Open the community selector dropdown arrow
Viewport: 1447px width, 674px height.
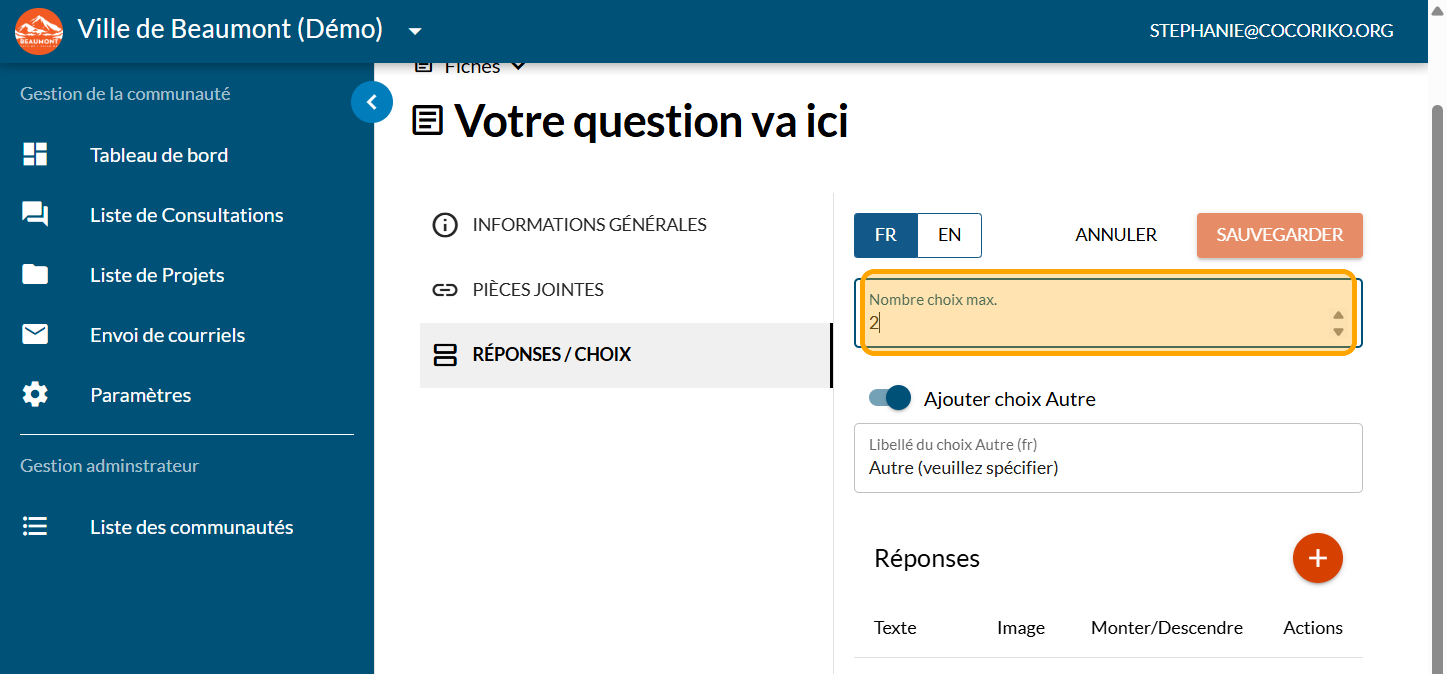(415, 31)
